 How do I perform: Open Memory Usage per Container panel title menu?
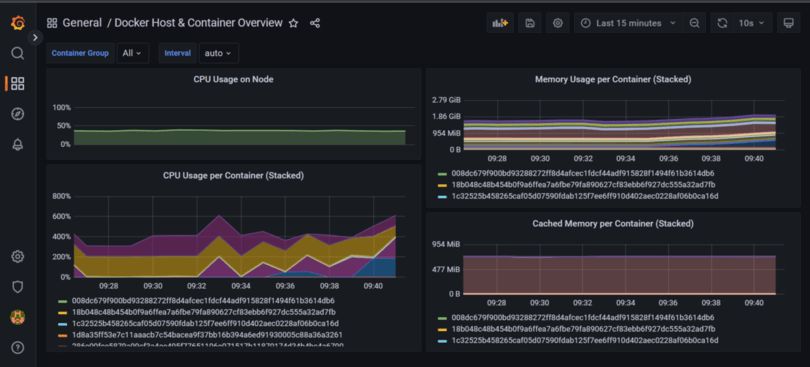[613, 79]
